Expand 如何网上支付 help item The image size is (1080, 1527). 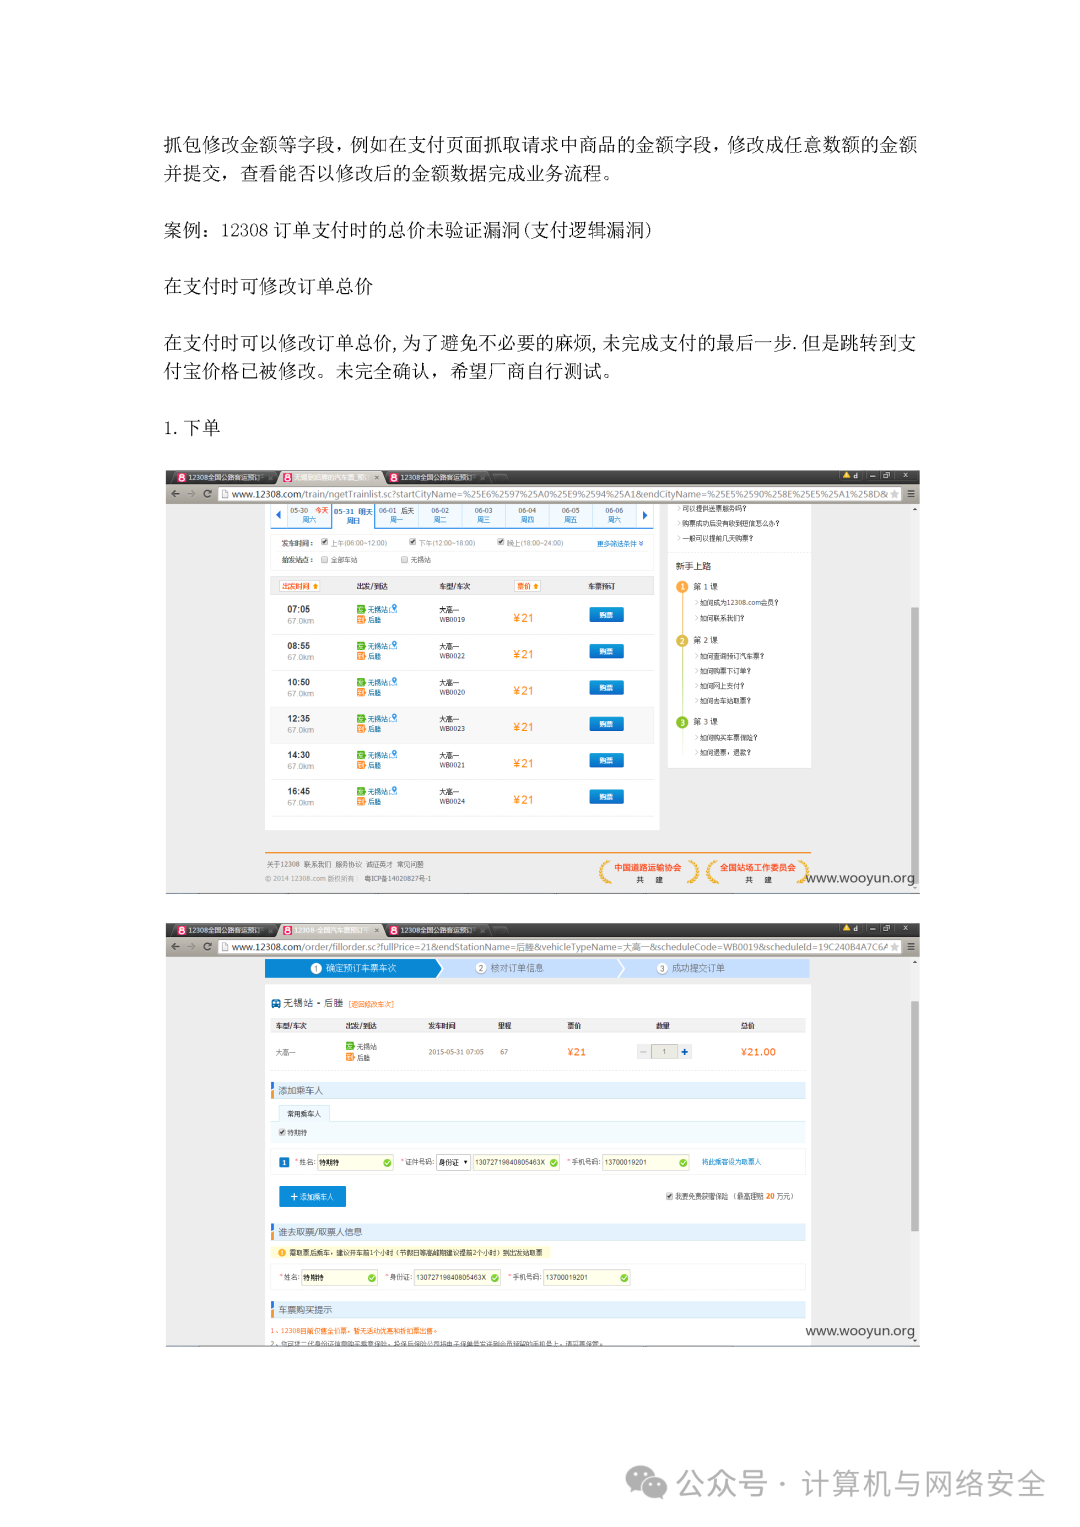(721, 686)
